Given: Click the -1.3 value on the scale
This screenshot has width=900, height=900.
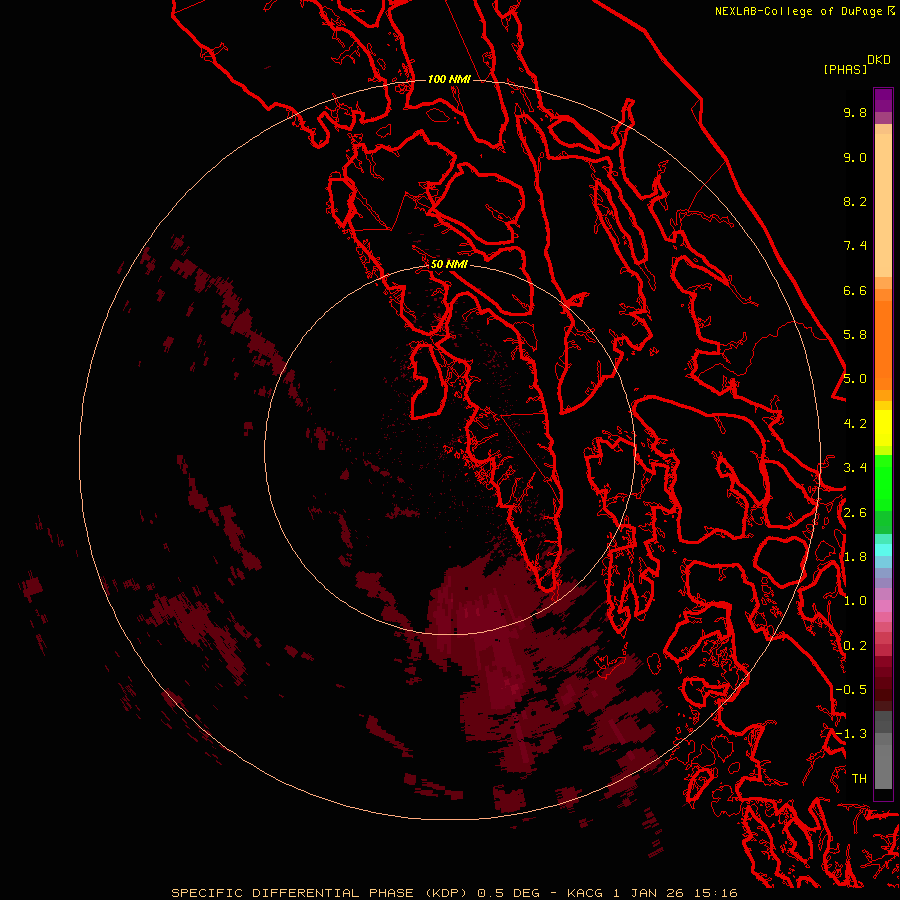Looking at the screenshot, I should [x=851, y=734].
